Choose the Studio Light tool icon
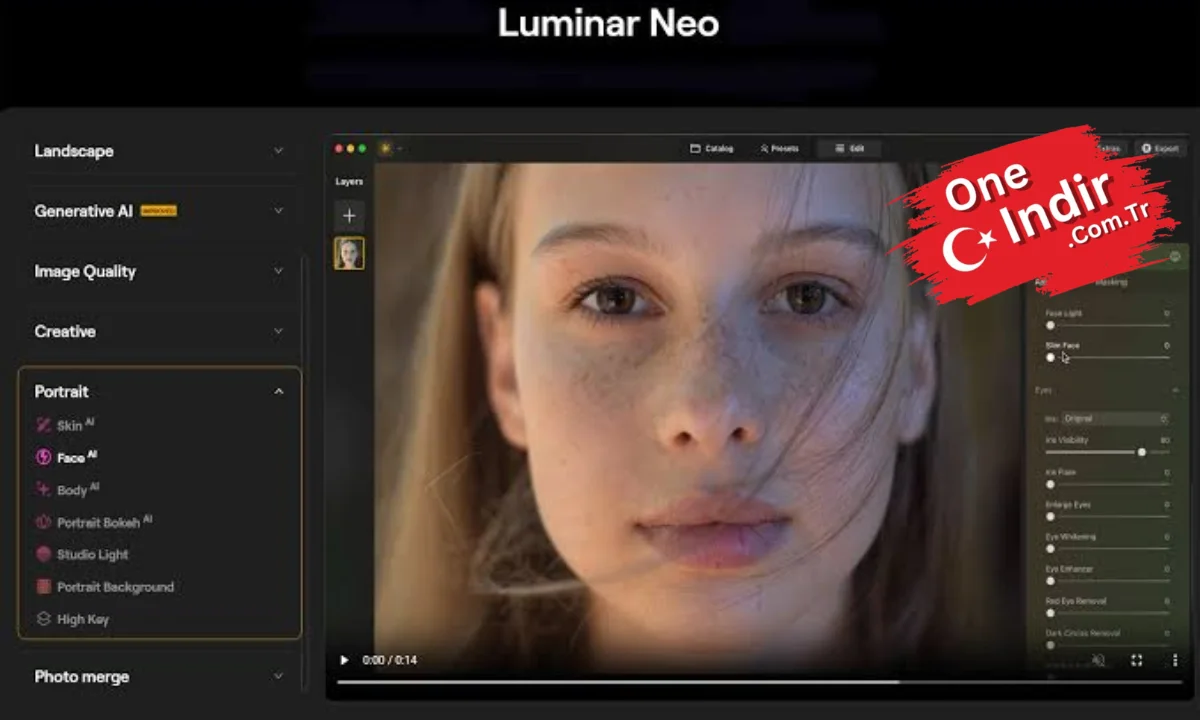The width and height of the screenshot is (1200, 720). pos(43,554)
